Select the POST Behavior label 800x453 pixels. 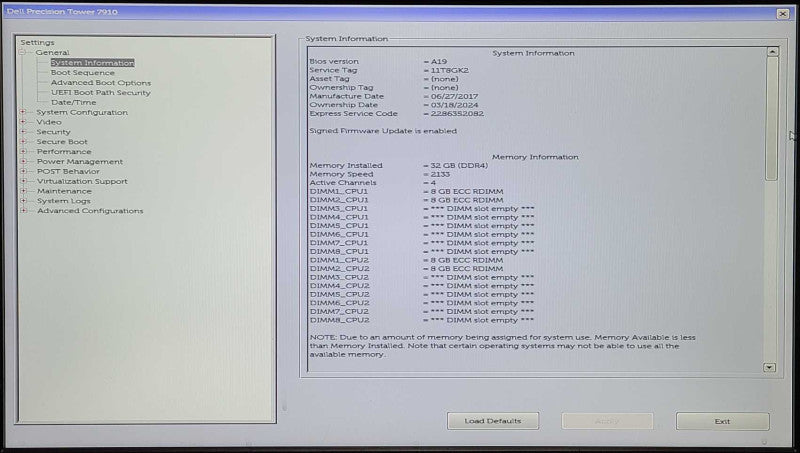coord(68,171)
